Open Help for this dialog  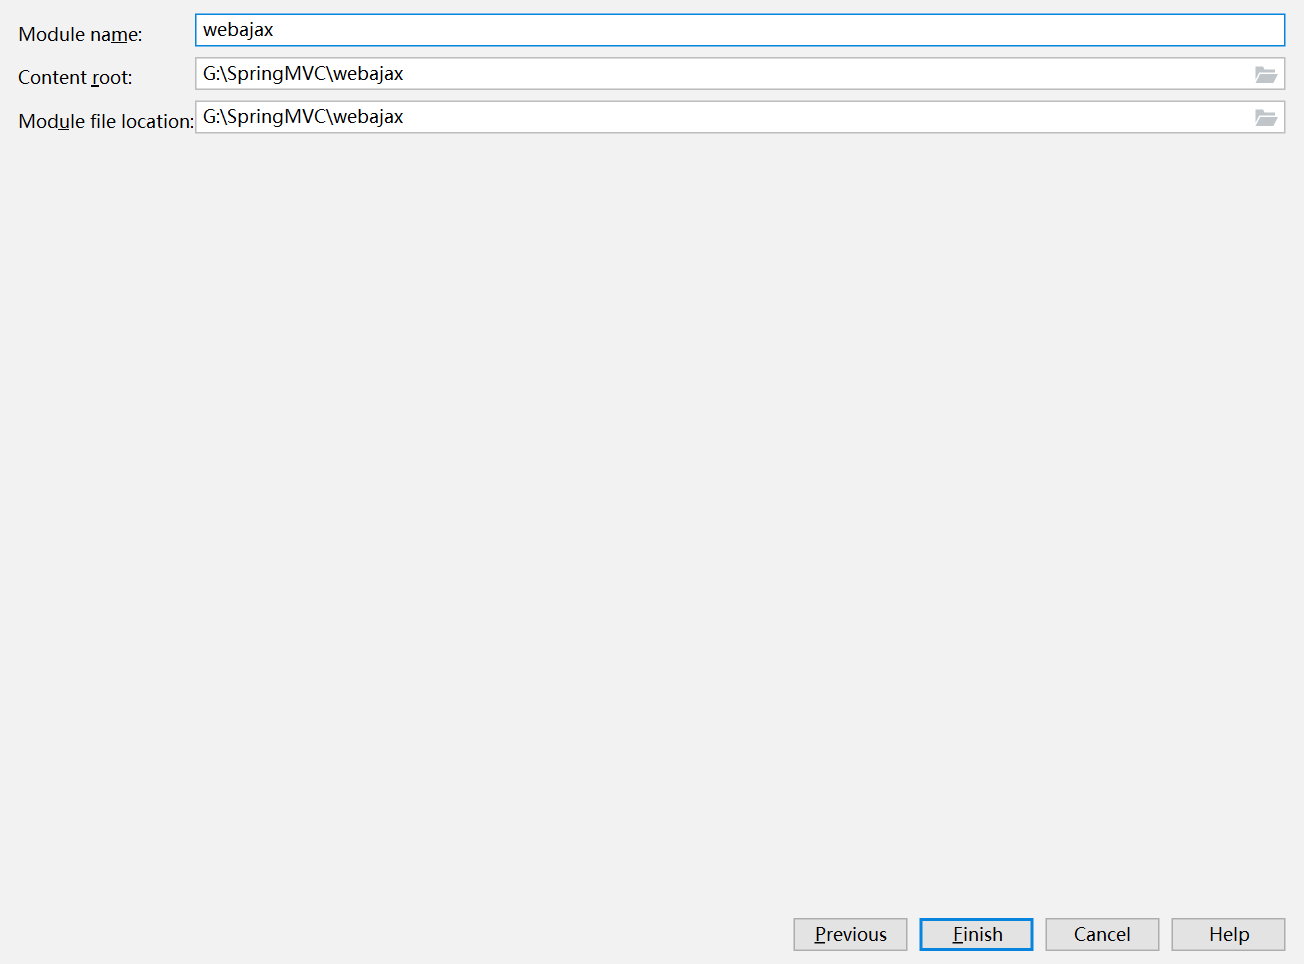(x=1228, y=934)
